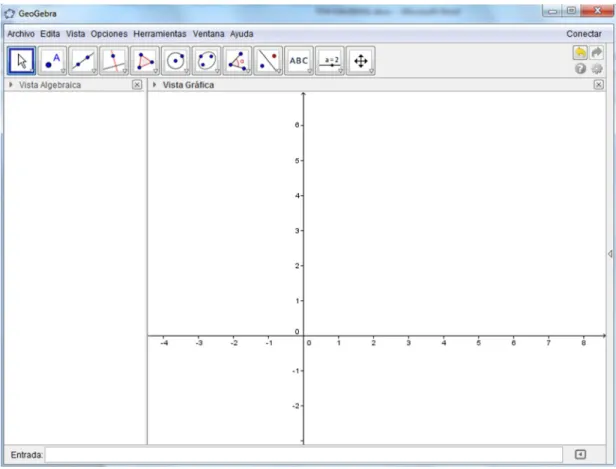616x469 pixels.
Task: Open the Vista menu
Action: (75, 34)
